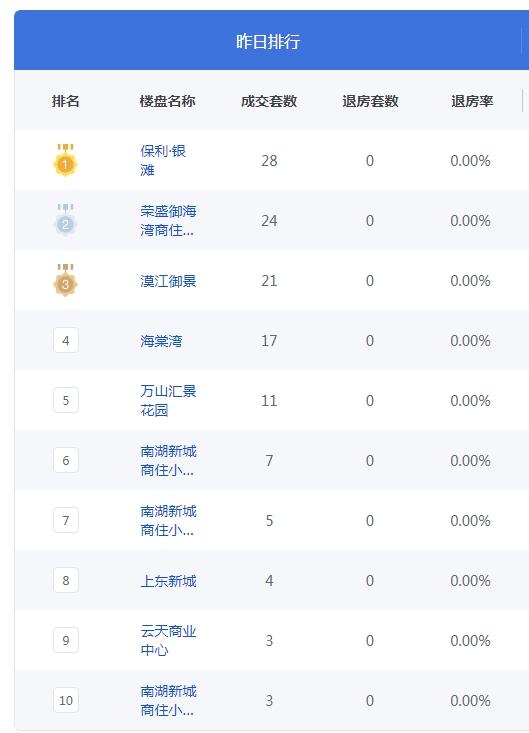Click the bronze rank 3 medal icon

(x=65, y=280)
